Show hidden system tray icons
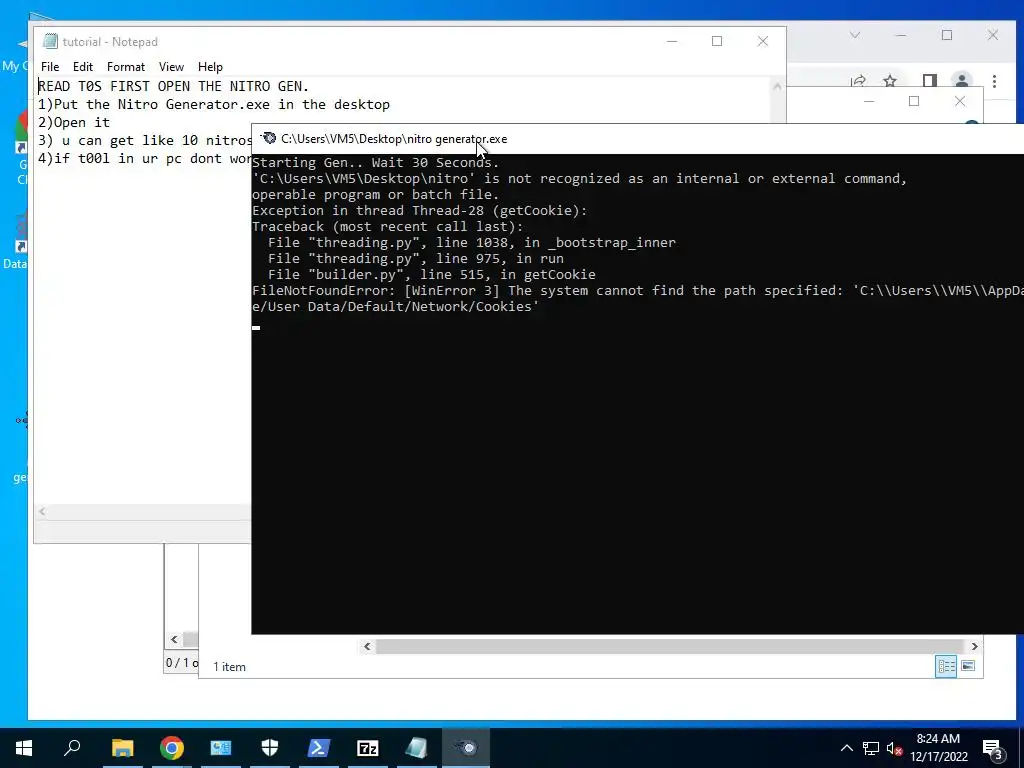 pyautogui.click(x=846, y=748)
